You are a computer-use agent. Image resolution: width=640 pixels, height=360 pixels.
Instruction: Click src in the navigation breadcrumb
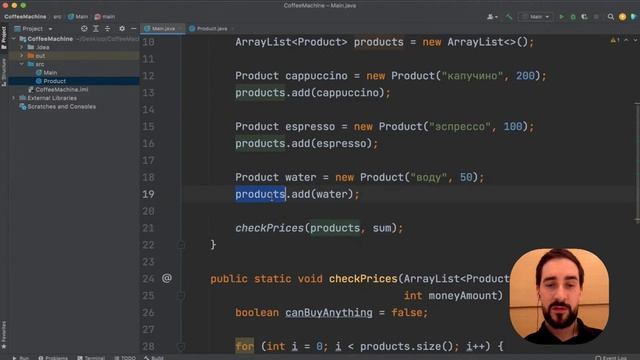pyautogui.click(x=58, y=17)
